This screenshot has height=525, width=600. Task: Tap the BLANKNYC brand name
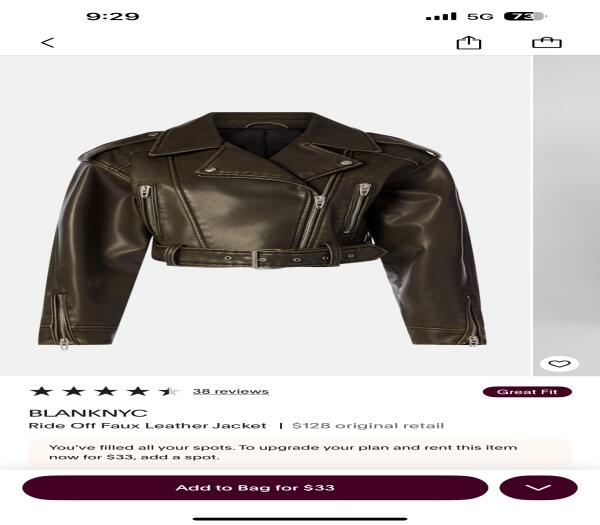click(x=88, y=413)
